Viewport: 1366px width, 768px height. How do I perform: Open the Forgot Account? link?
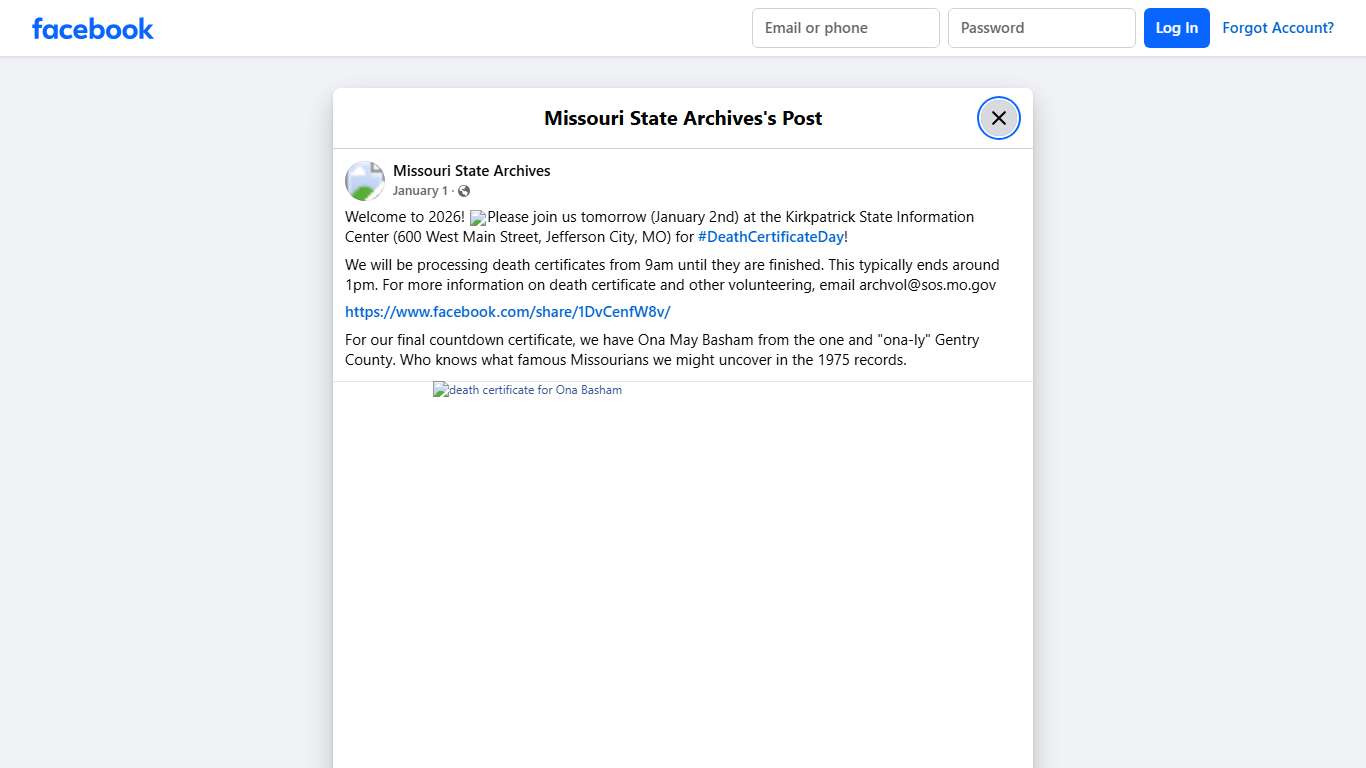tap(1277, 28)
